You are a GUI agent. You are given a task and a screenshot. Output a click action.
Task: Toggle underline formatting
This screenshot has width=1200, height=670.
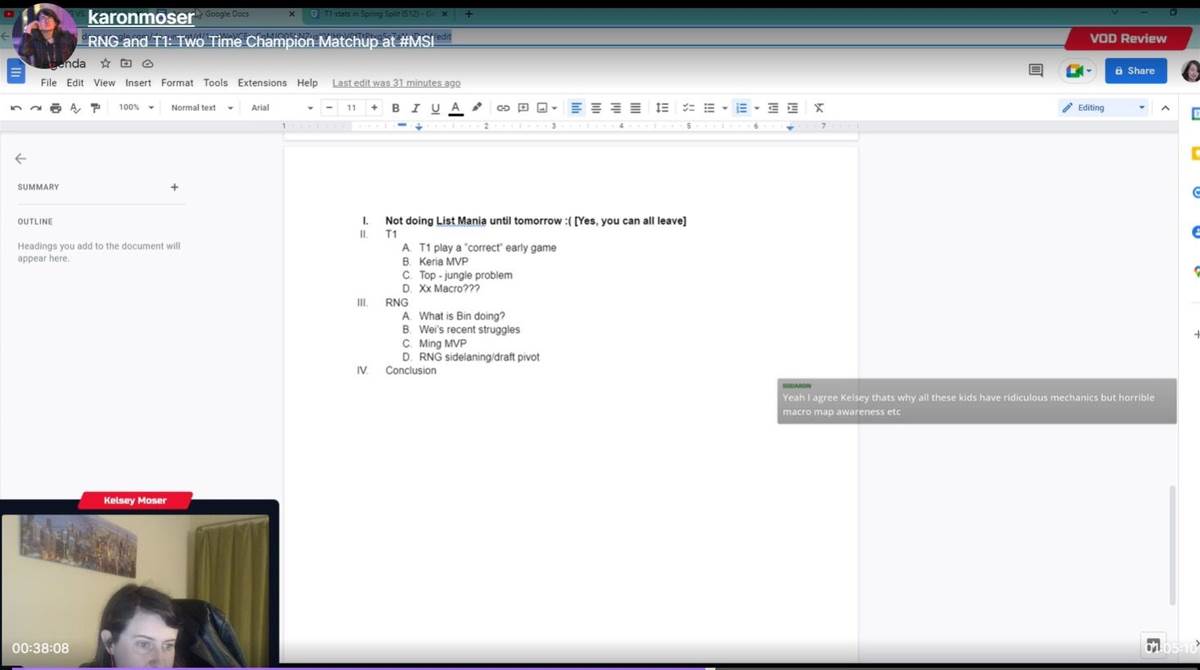[x=435, y=108]
